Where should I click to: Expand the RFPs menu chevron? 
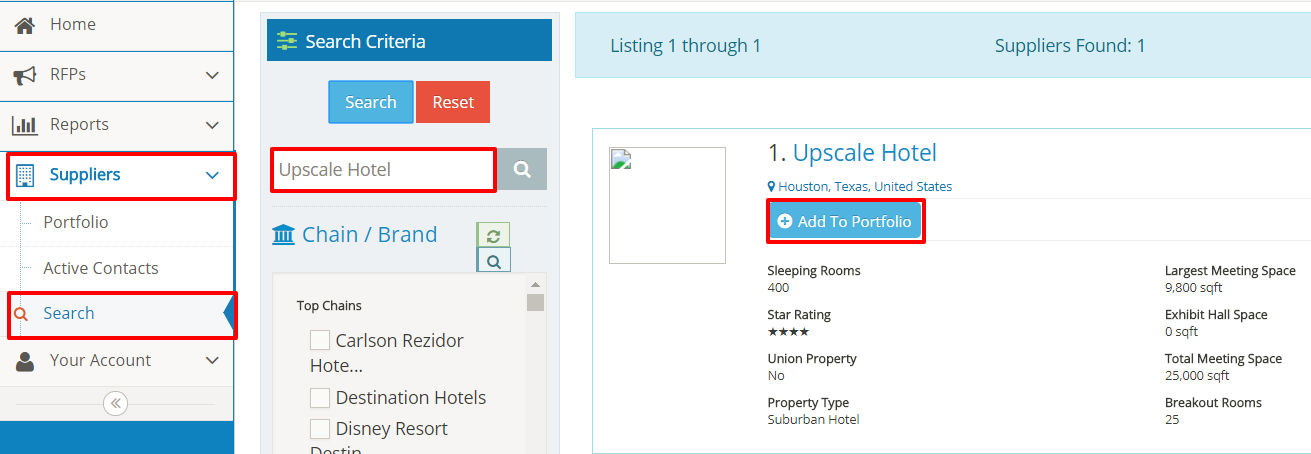point(212,75)
